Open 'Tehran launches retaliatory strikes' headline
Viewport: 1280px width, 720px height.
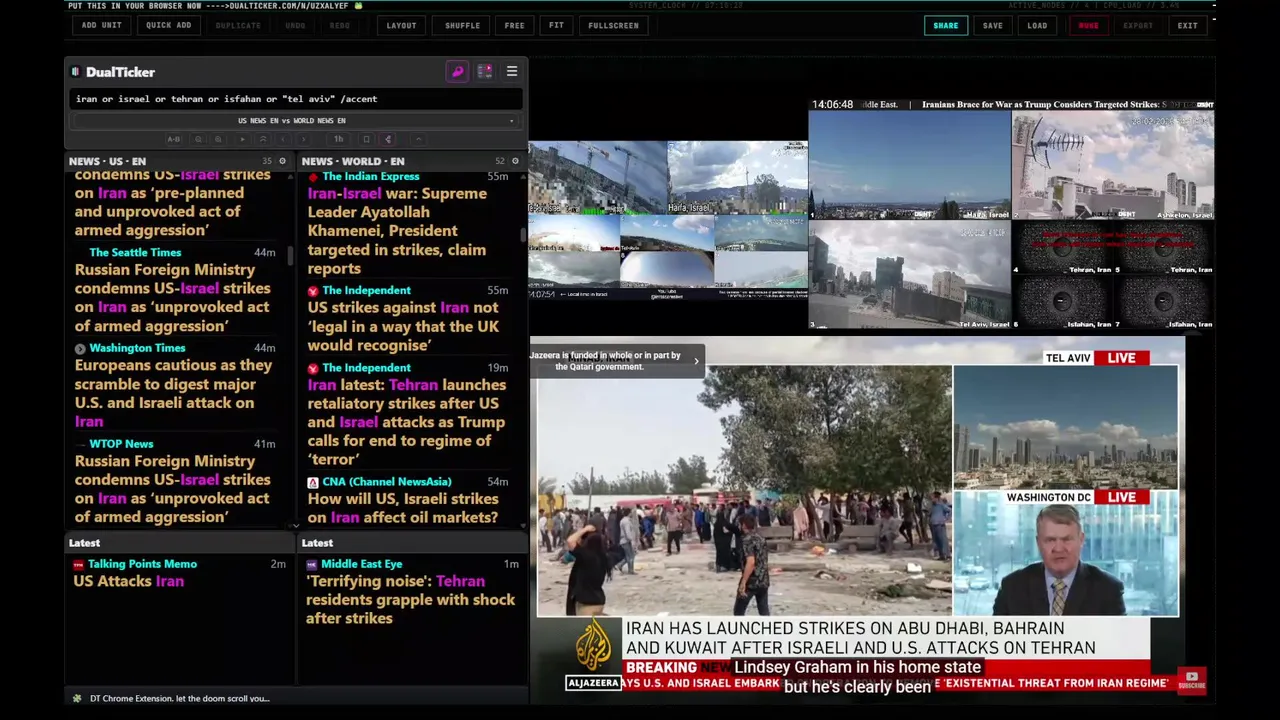click(x=406, y=422)
